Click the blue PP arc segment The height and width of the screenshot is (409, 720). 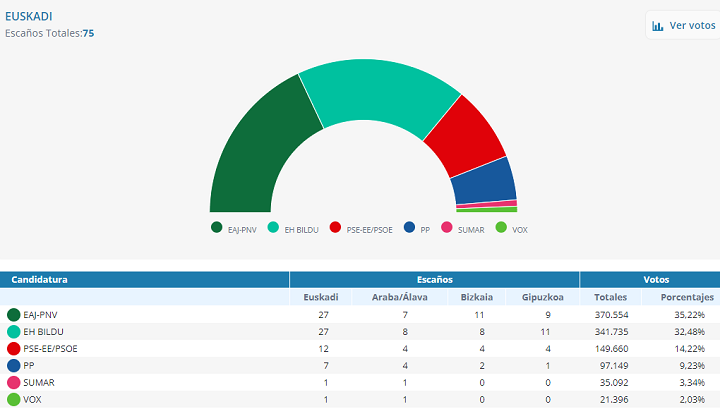coord(485,181)
